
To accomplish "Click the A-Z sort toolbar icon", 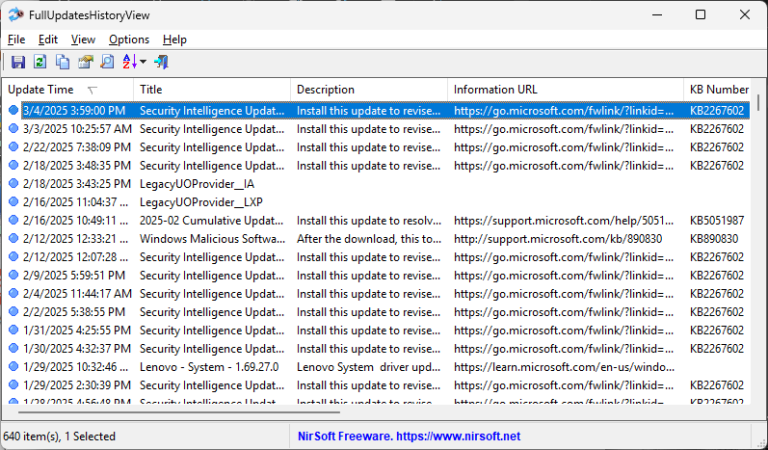I will 129,62.
